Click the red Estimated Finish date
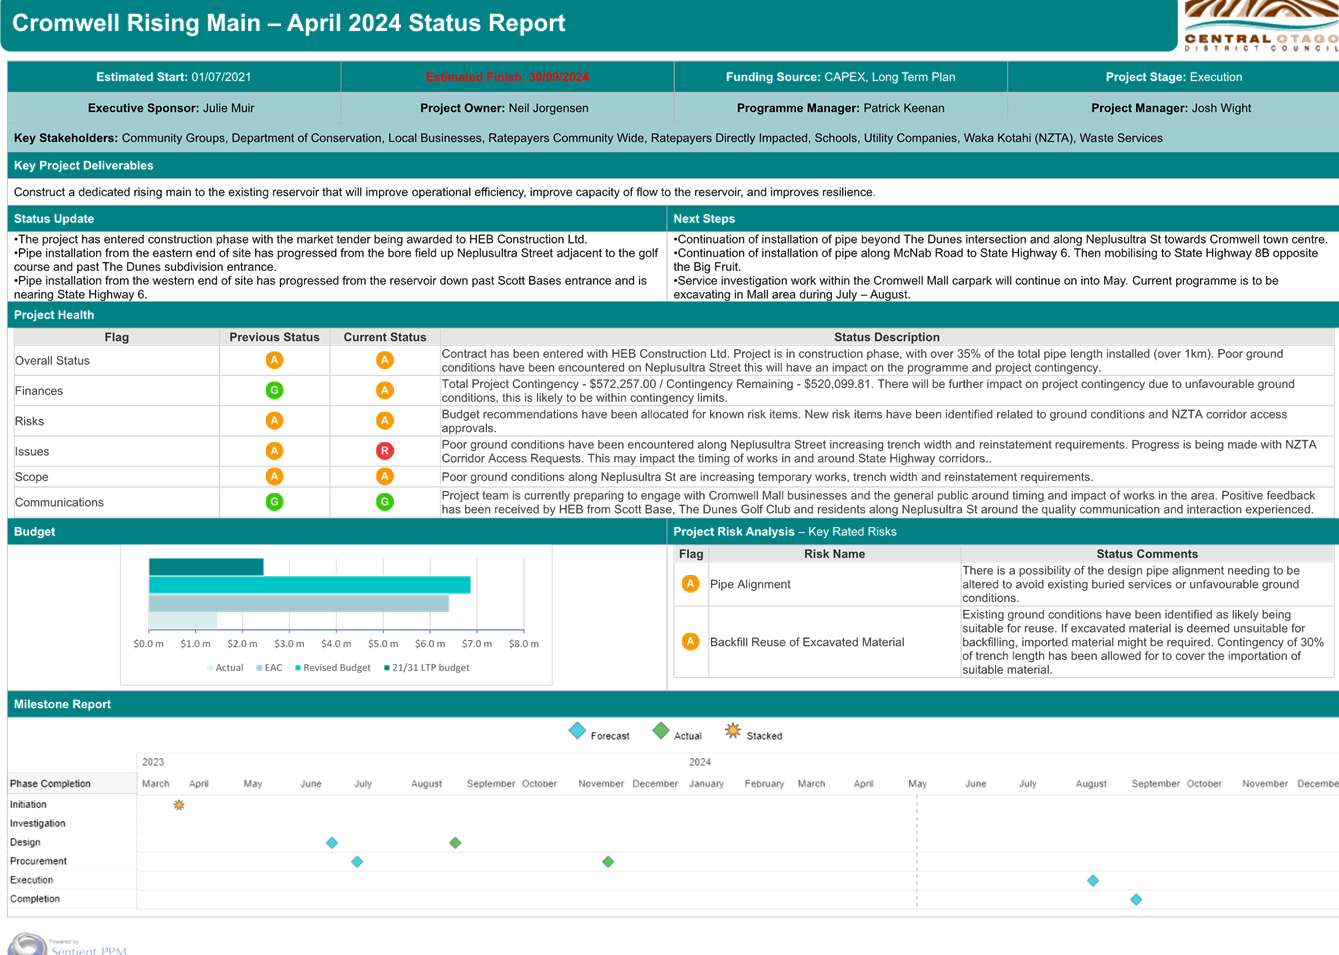The image size is (1339, 955). (x=507, y=77)
